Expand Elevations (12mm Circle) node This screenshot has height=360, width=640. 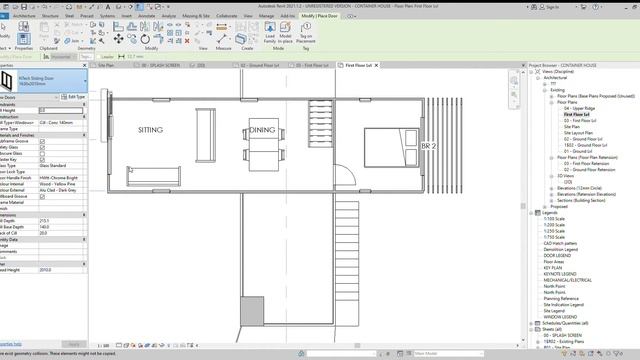[551, 188]
